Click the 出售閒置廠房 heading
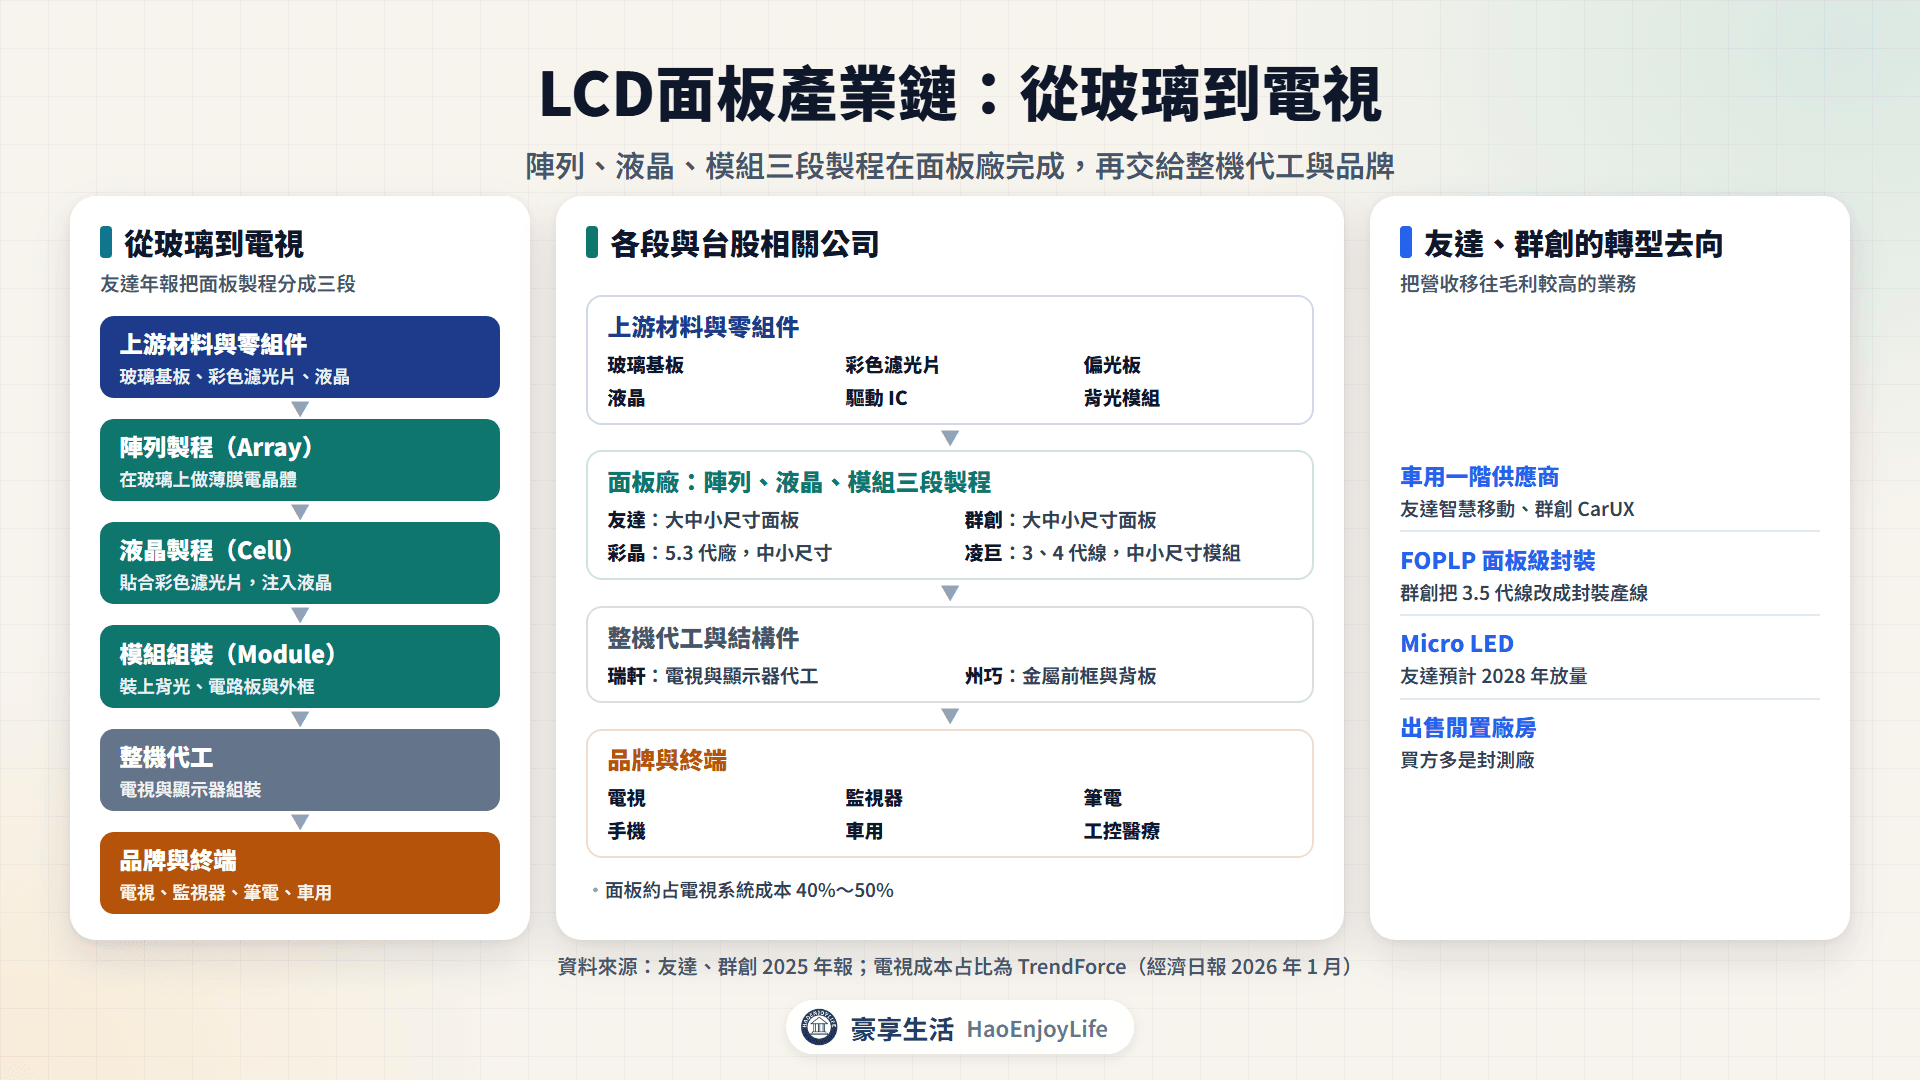Screen dimensions: 1920x1080 [1468, 728]
